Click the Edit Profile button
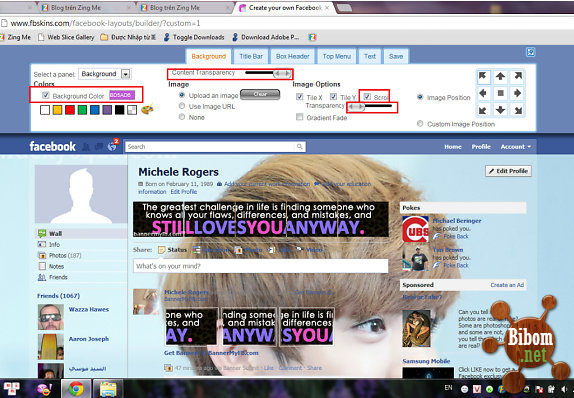The height and width of the screenshot is (398, 574). pyautogui.click(x=508, y=171)
